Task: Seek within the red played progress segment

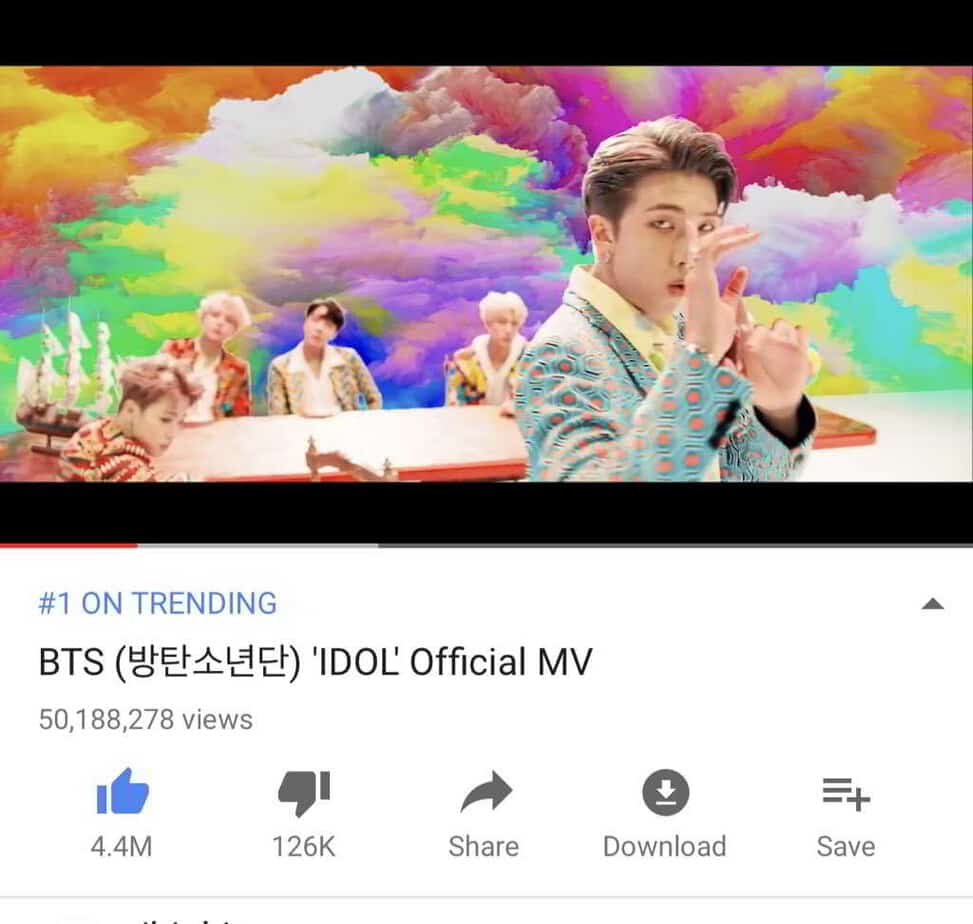Action: tap(68, 545)
